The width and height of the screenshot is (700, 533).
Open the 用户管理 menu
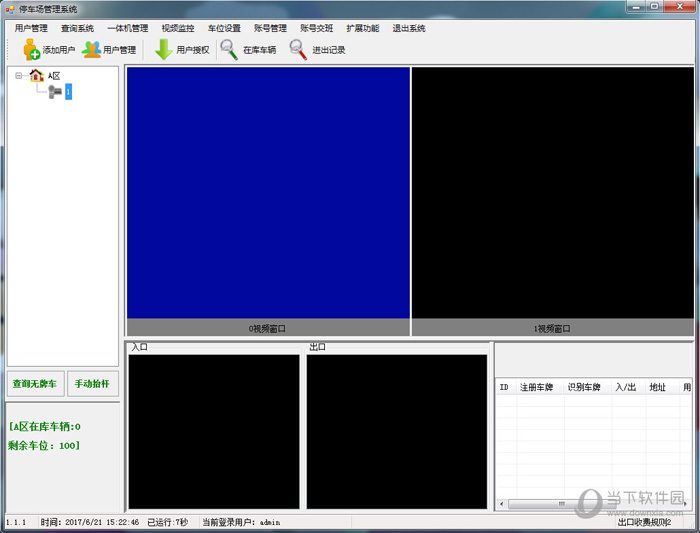31,28
